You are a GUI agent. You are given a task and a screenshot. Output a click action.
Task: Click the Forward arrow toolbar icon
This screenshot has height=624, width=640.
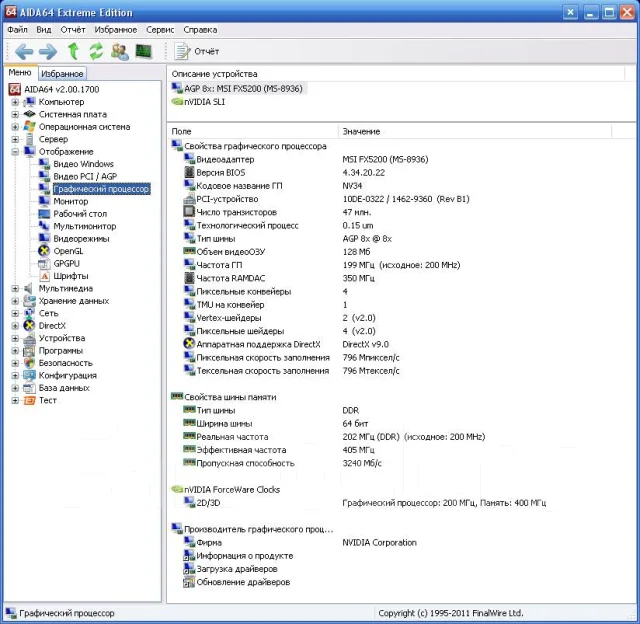coord(48,51)
